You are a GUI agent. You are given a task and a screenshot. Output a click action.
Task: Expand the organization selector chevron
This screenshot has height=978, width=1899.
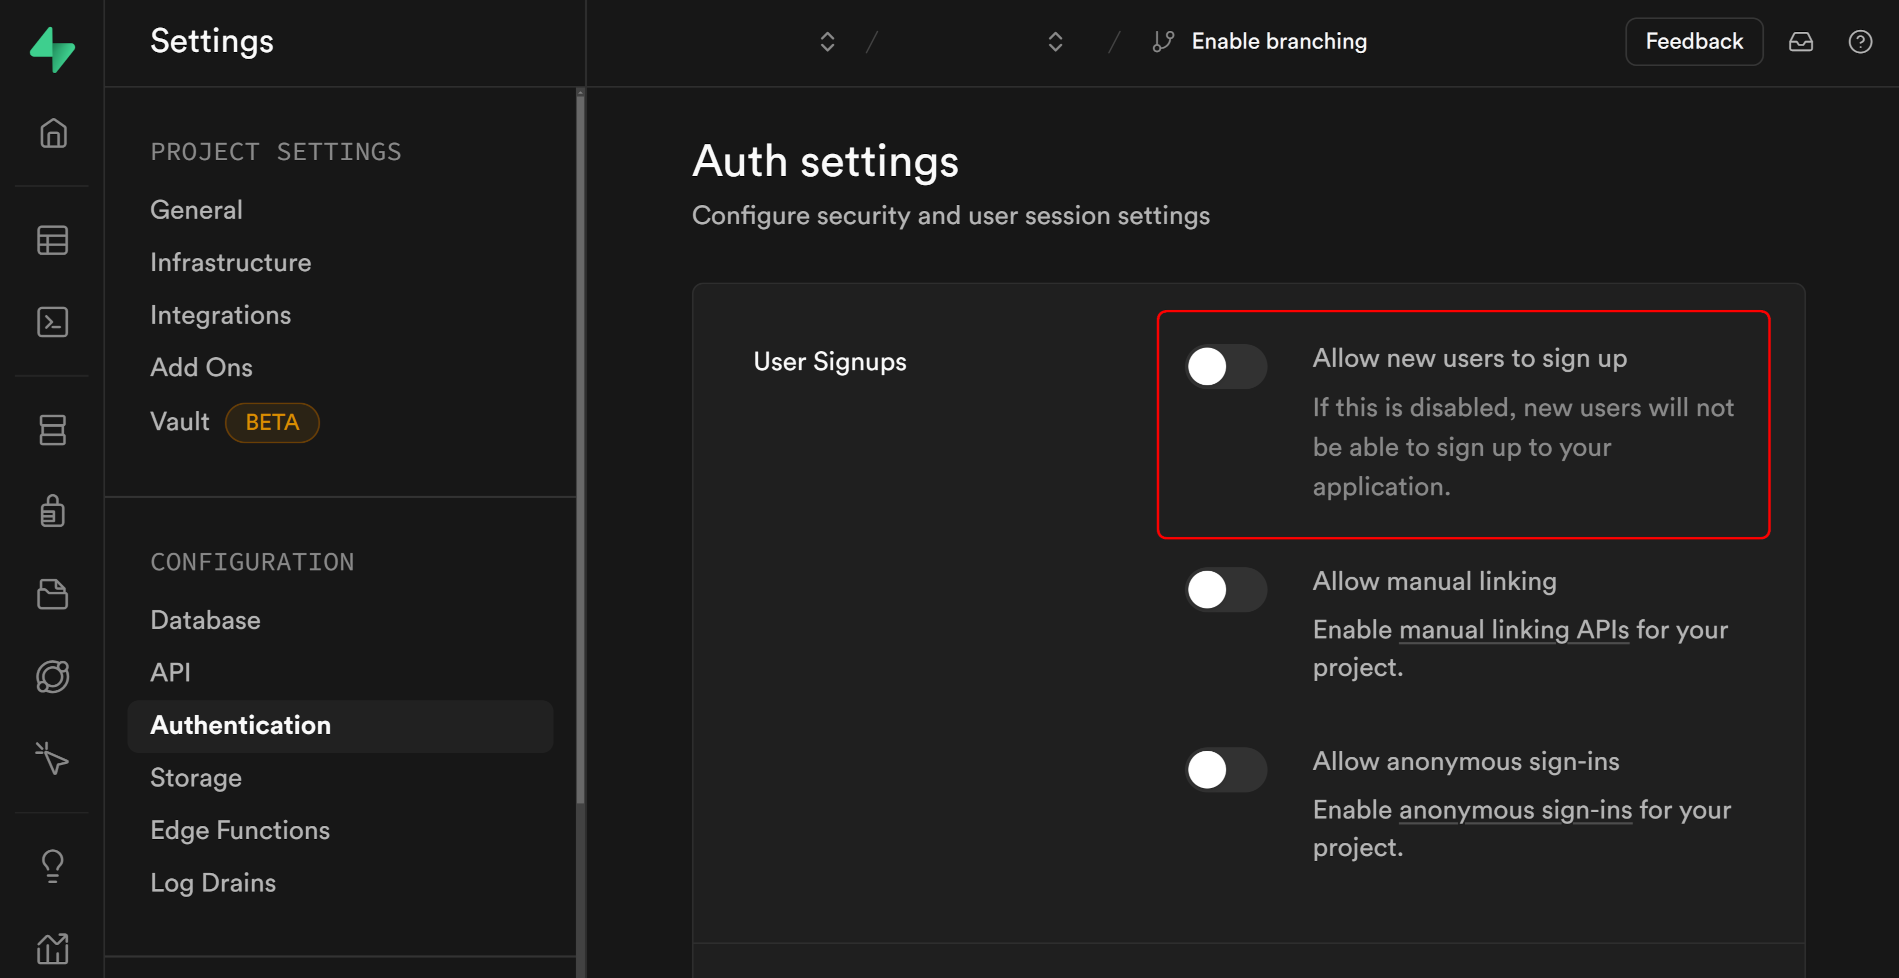tap(827, 42)
